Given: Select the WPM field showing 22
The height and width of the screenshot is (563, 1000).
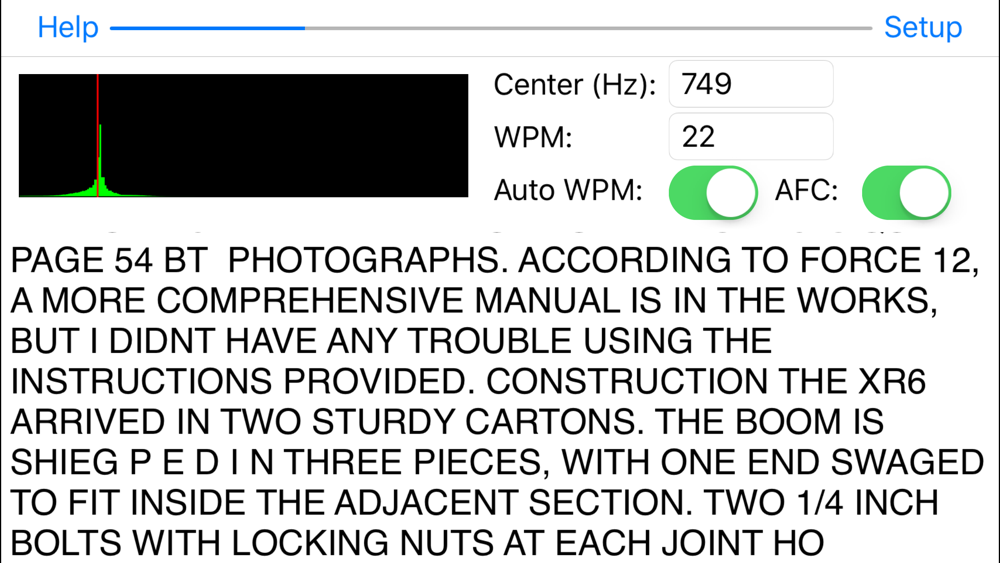Looking at the screenshot, I should (x=751, y=136).
